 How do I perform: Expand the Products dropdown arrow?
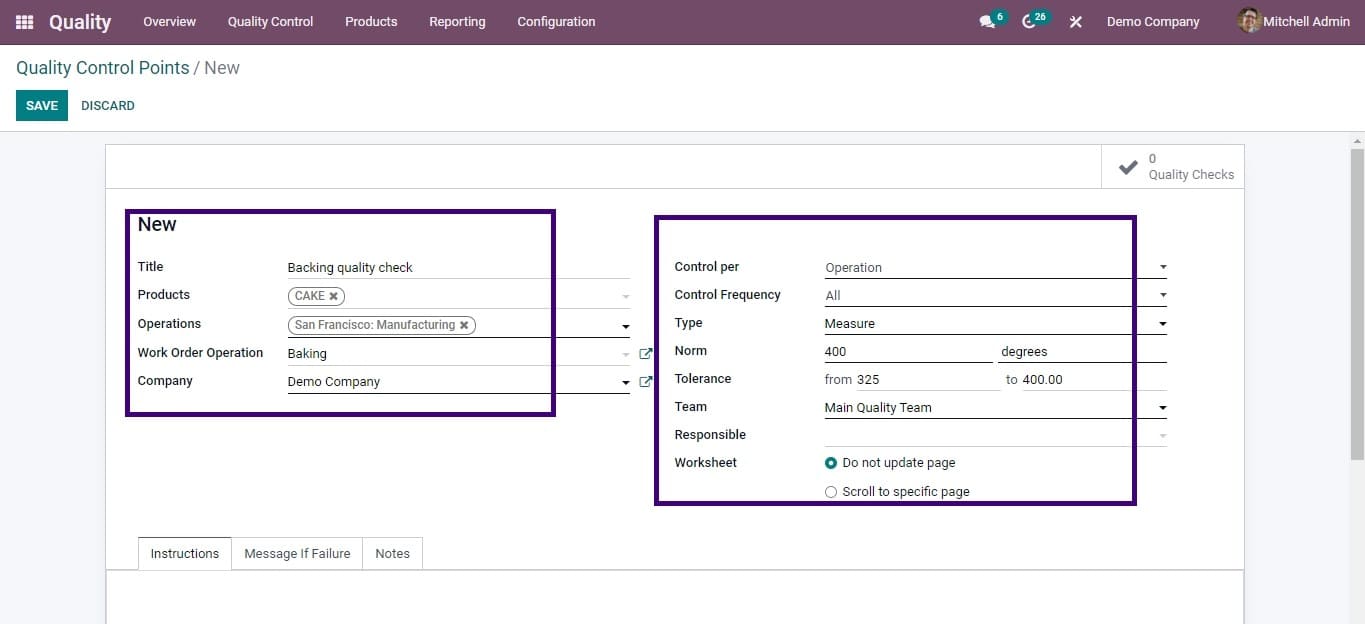point(626,297)
